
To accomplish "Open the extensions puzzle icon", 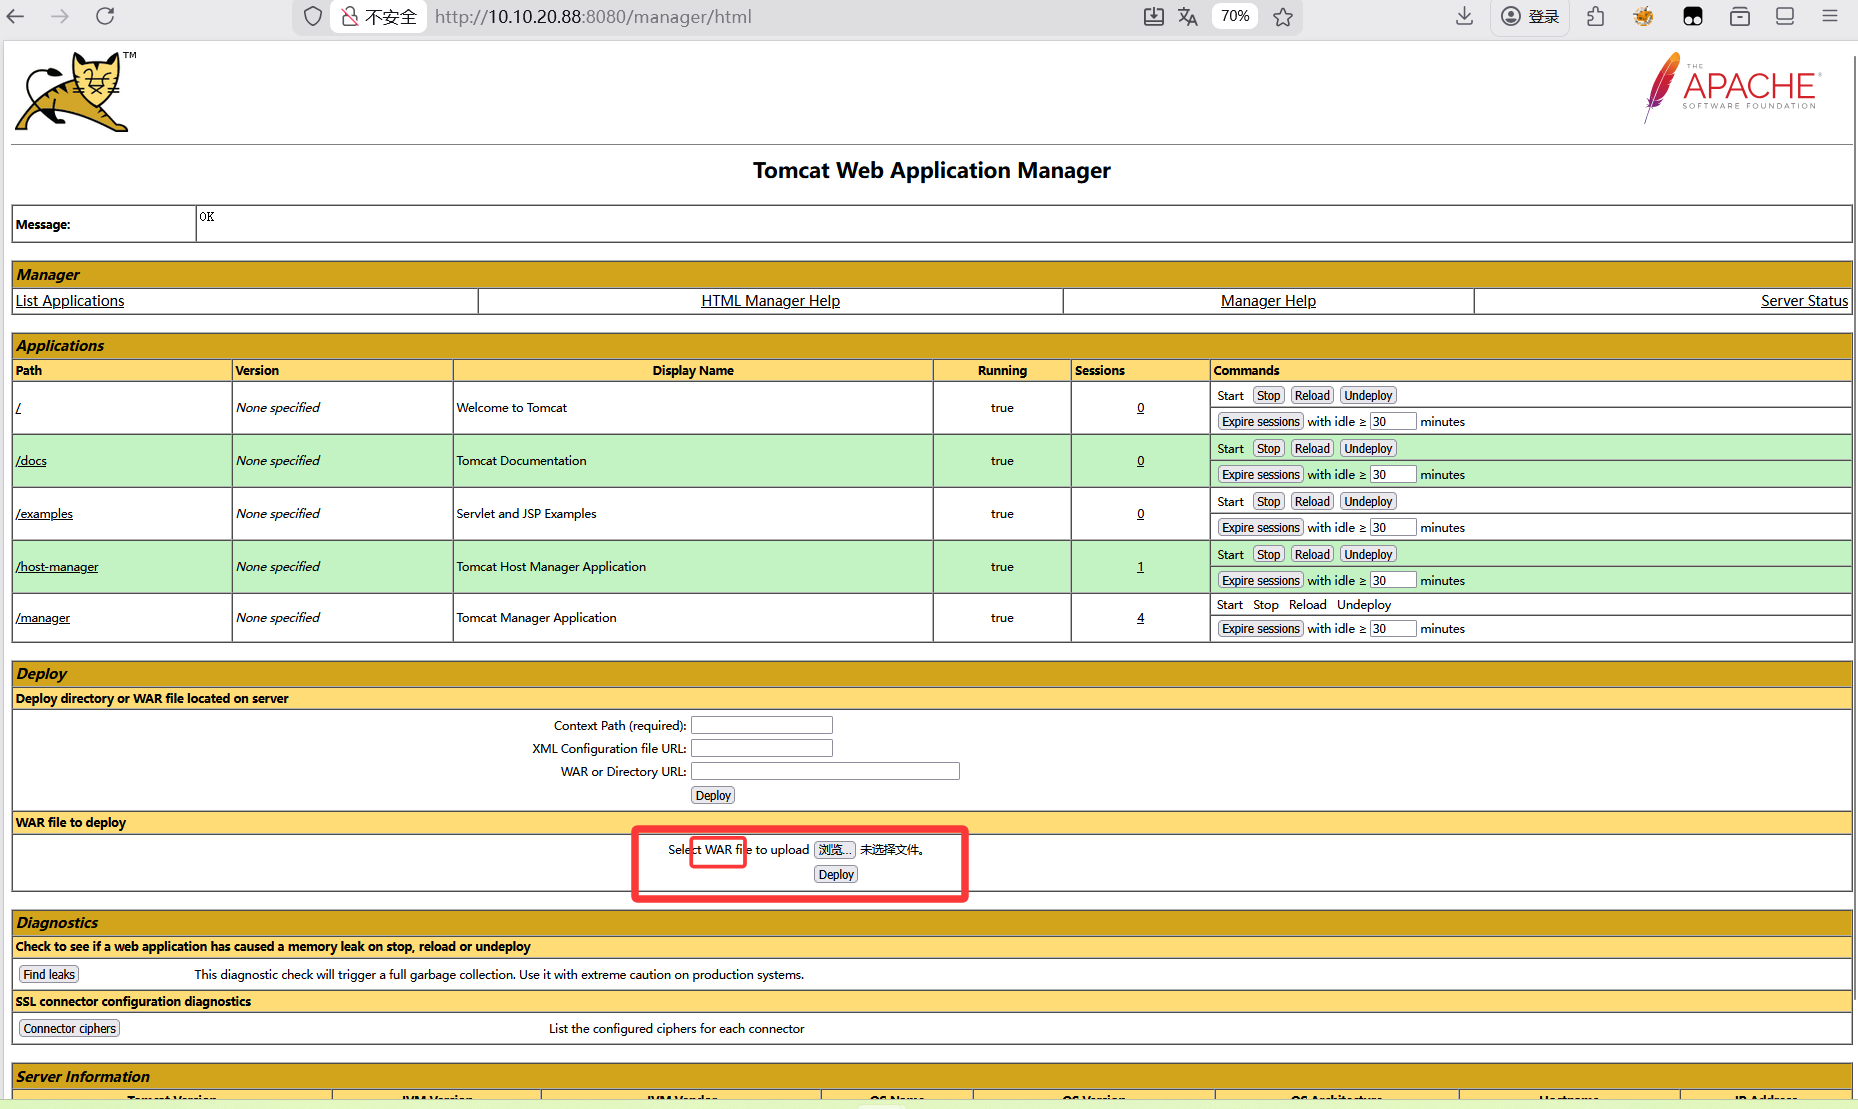I will click(x=1595, y=16).
